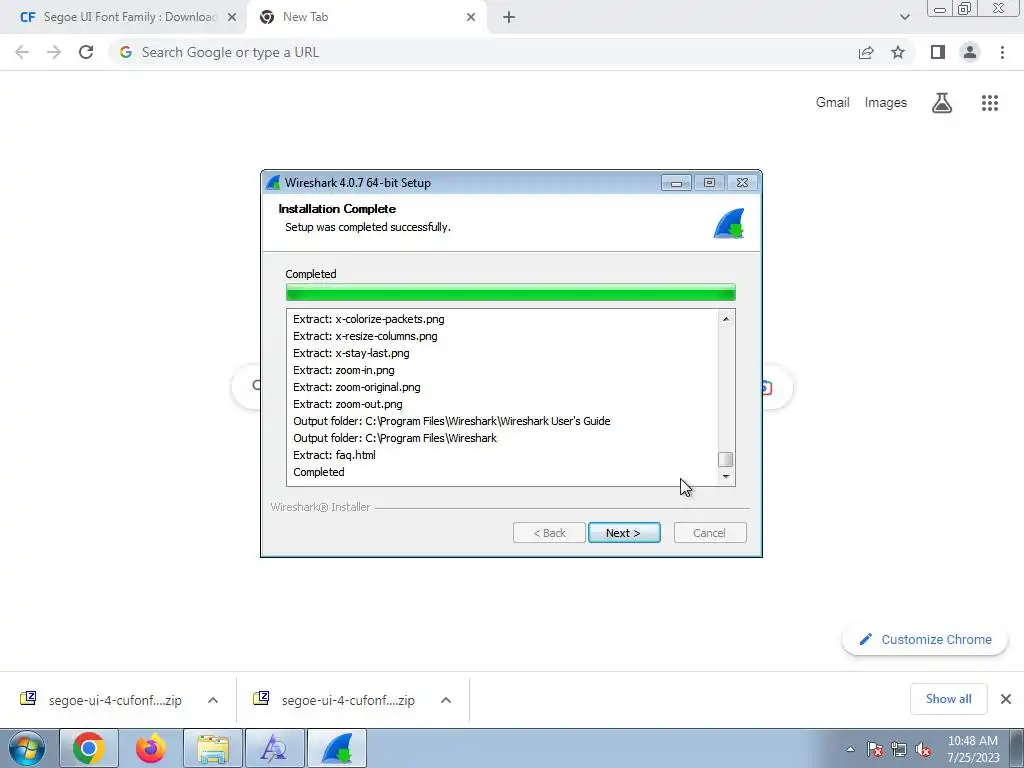
Task: Click the Chrome taskbar icon
Action: [89, 748]
